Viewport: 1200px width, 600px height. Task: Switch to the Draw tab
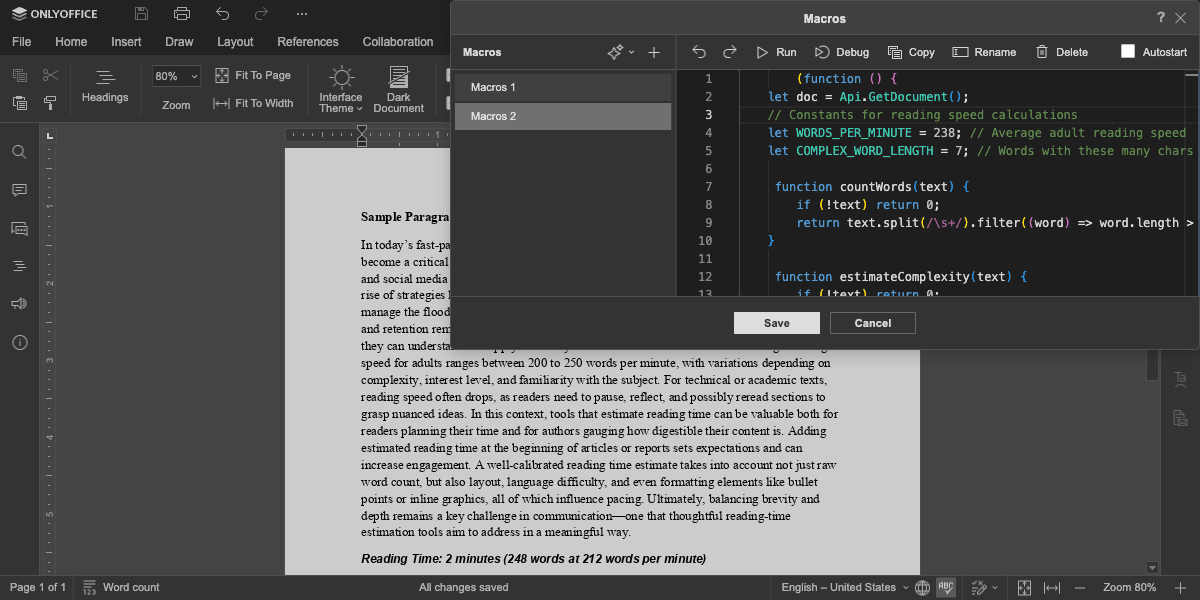click(180, 42)
